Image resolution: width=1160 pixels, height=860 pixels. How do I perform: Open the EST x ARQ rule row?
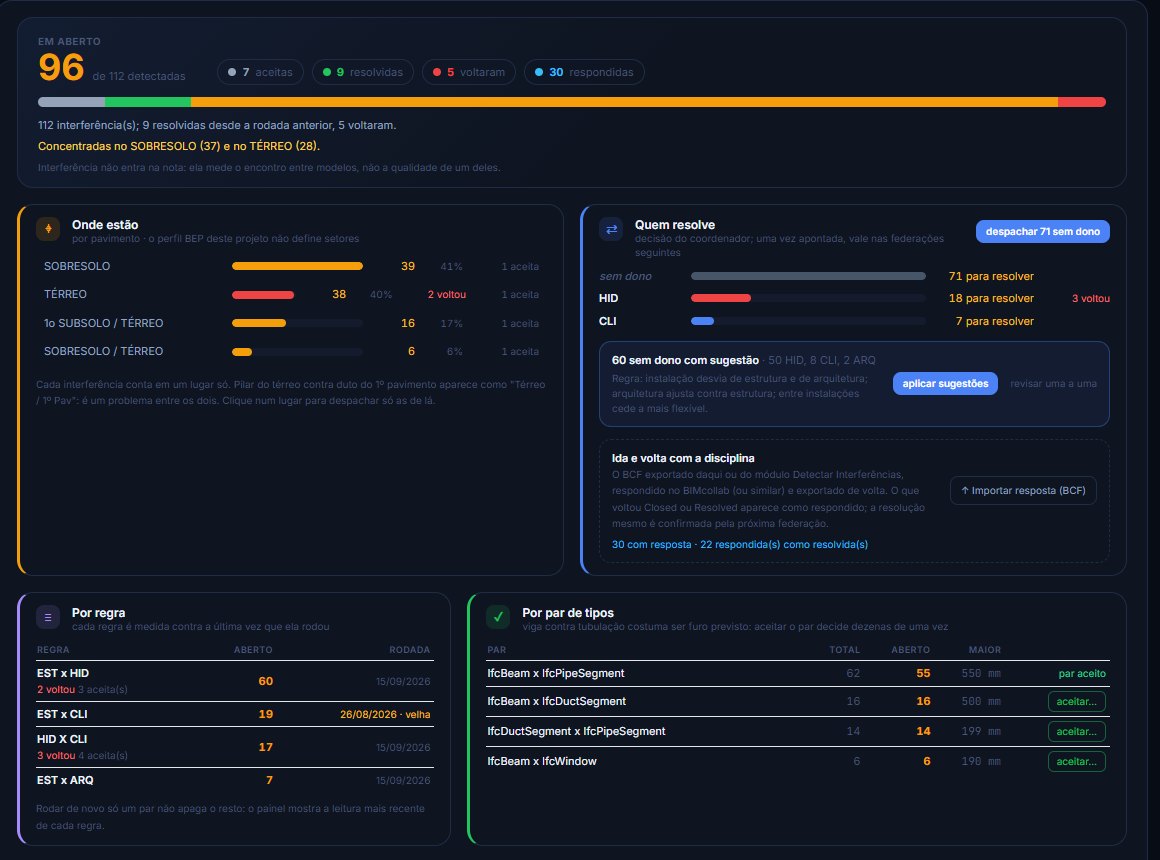pos(235,780)
